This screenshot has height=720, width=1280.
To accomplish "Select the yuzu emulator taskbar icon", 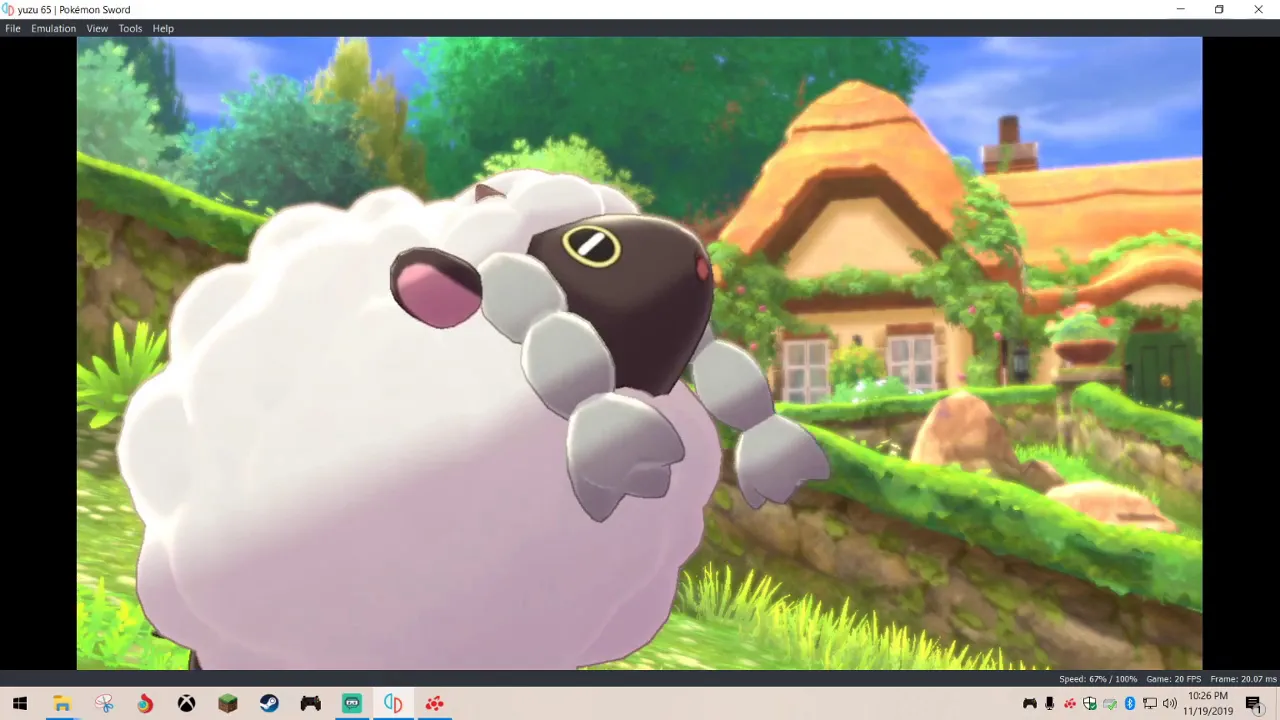I will (x=393, y=703).
